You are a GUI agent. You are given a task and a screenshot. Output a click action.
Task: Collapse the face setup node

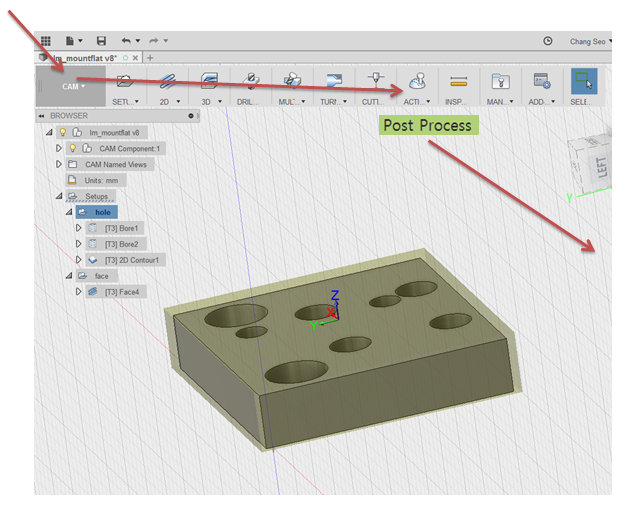(x=69, y=275)
